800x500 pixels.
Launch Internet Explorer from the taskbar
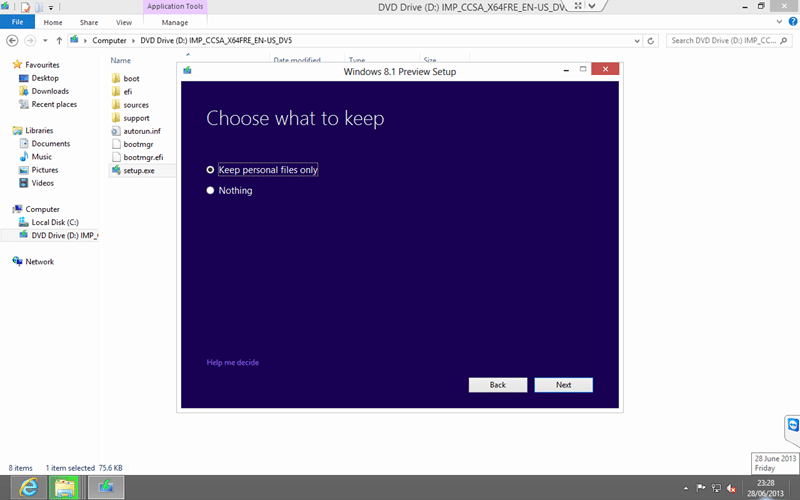(x=29, y=487)
